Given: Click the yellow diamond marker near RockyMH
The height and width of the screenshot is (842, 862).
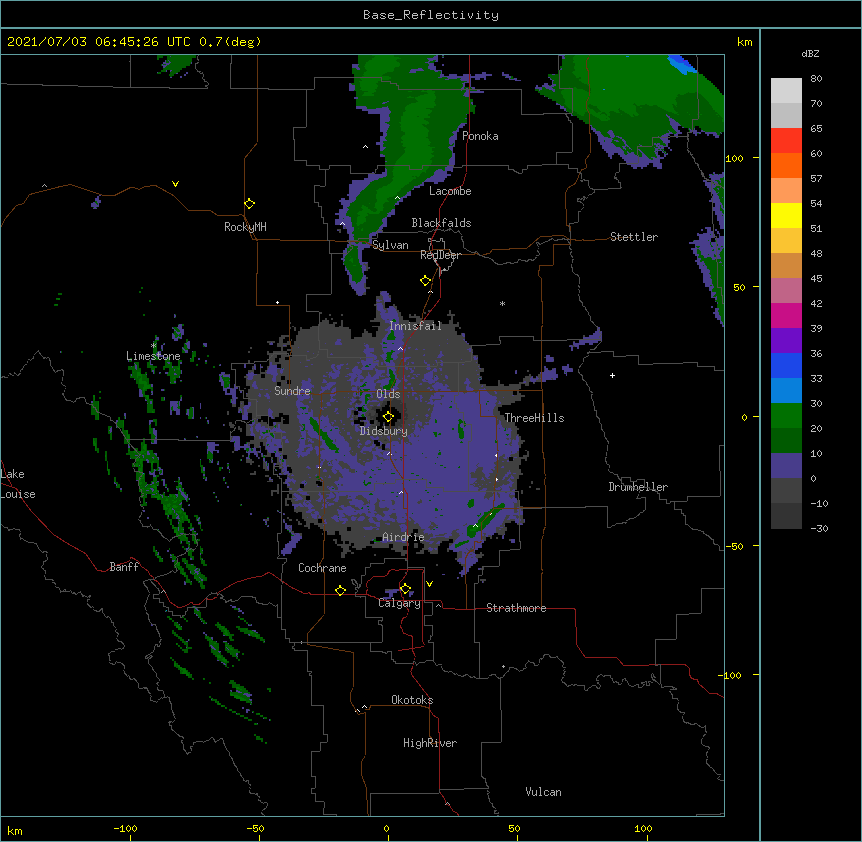Looking at the screenshot, I should point(250,204).
